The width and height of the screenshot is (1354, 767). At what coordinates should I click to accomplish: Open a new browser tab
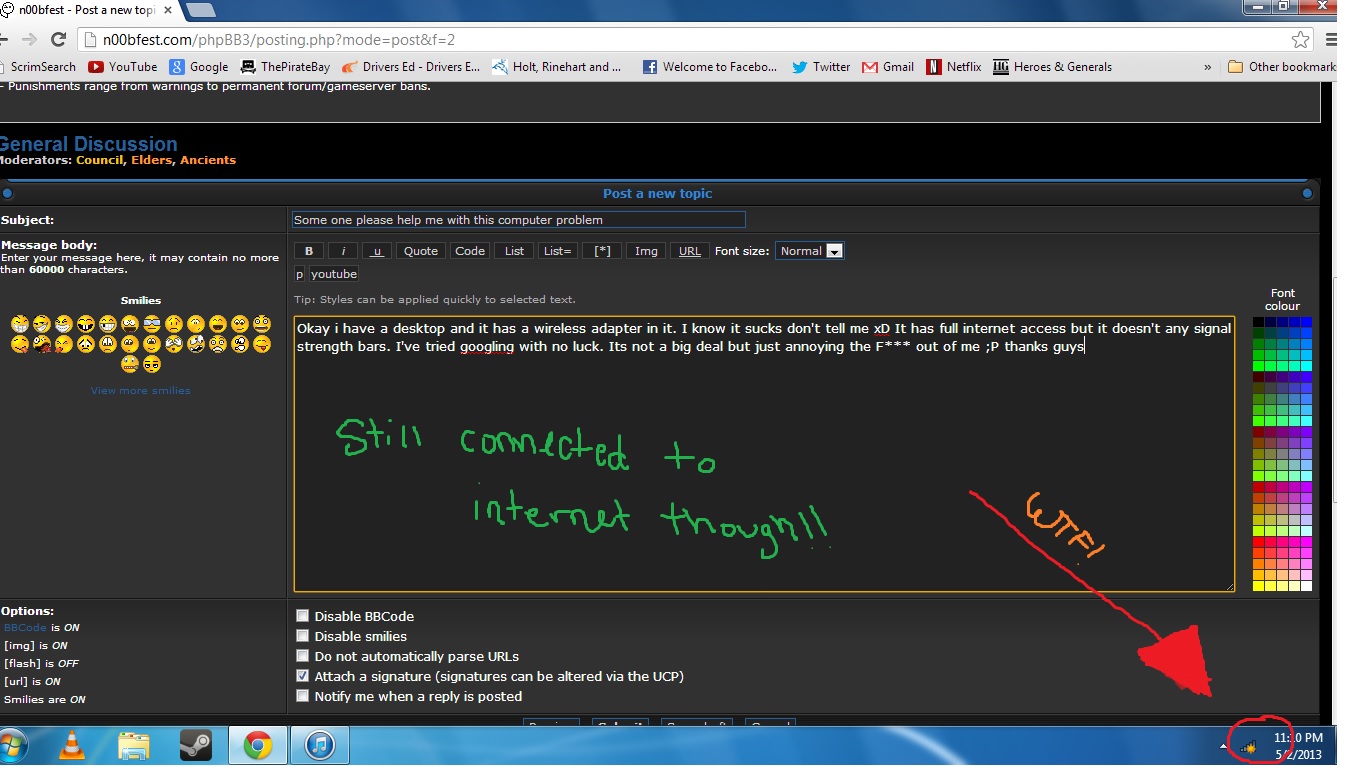(201, 10)
